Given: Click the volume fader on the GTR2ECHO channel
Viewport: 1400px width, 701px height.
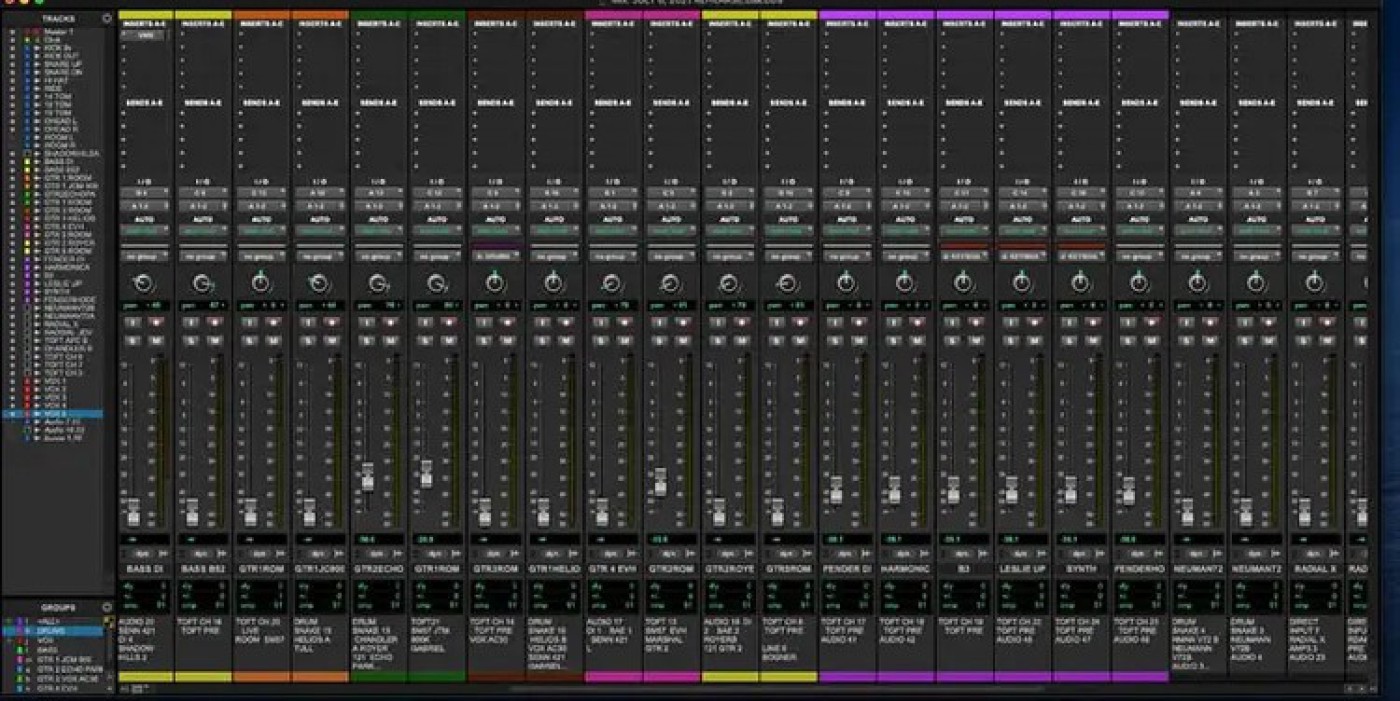Looking at the screenshot, I should (367, 477).
